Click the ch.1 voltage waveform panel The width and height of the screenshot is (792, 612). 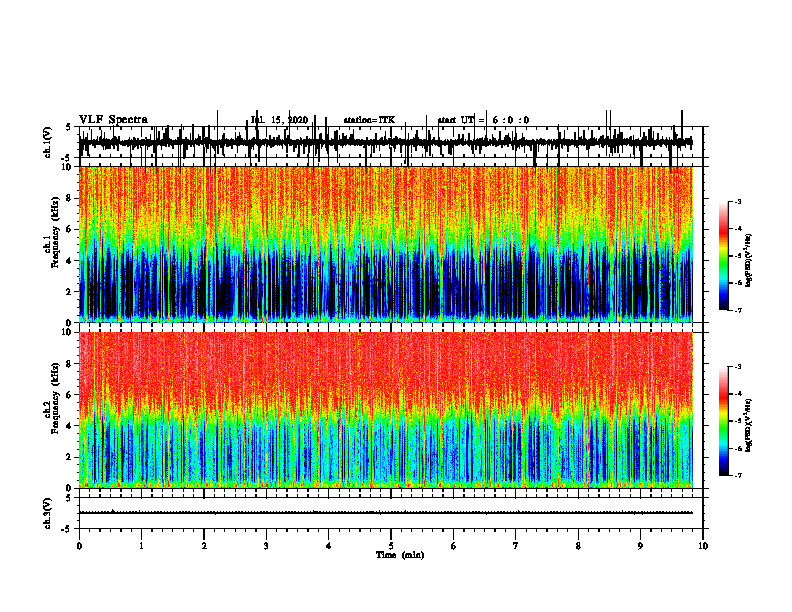[391, 142]
